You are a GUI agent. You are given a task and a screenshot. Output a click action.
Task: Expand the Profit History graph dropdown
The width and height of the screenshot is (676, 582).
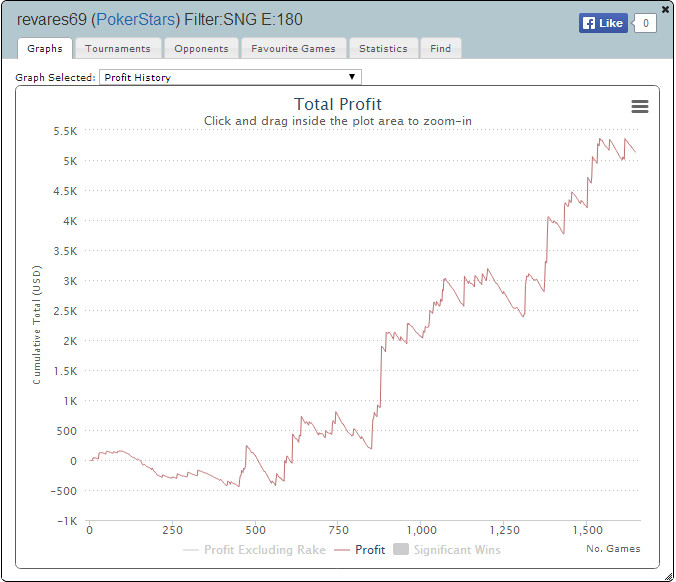point(230,78)
